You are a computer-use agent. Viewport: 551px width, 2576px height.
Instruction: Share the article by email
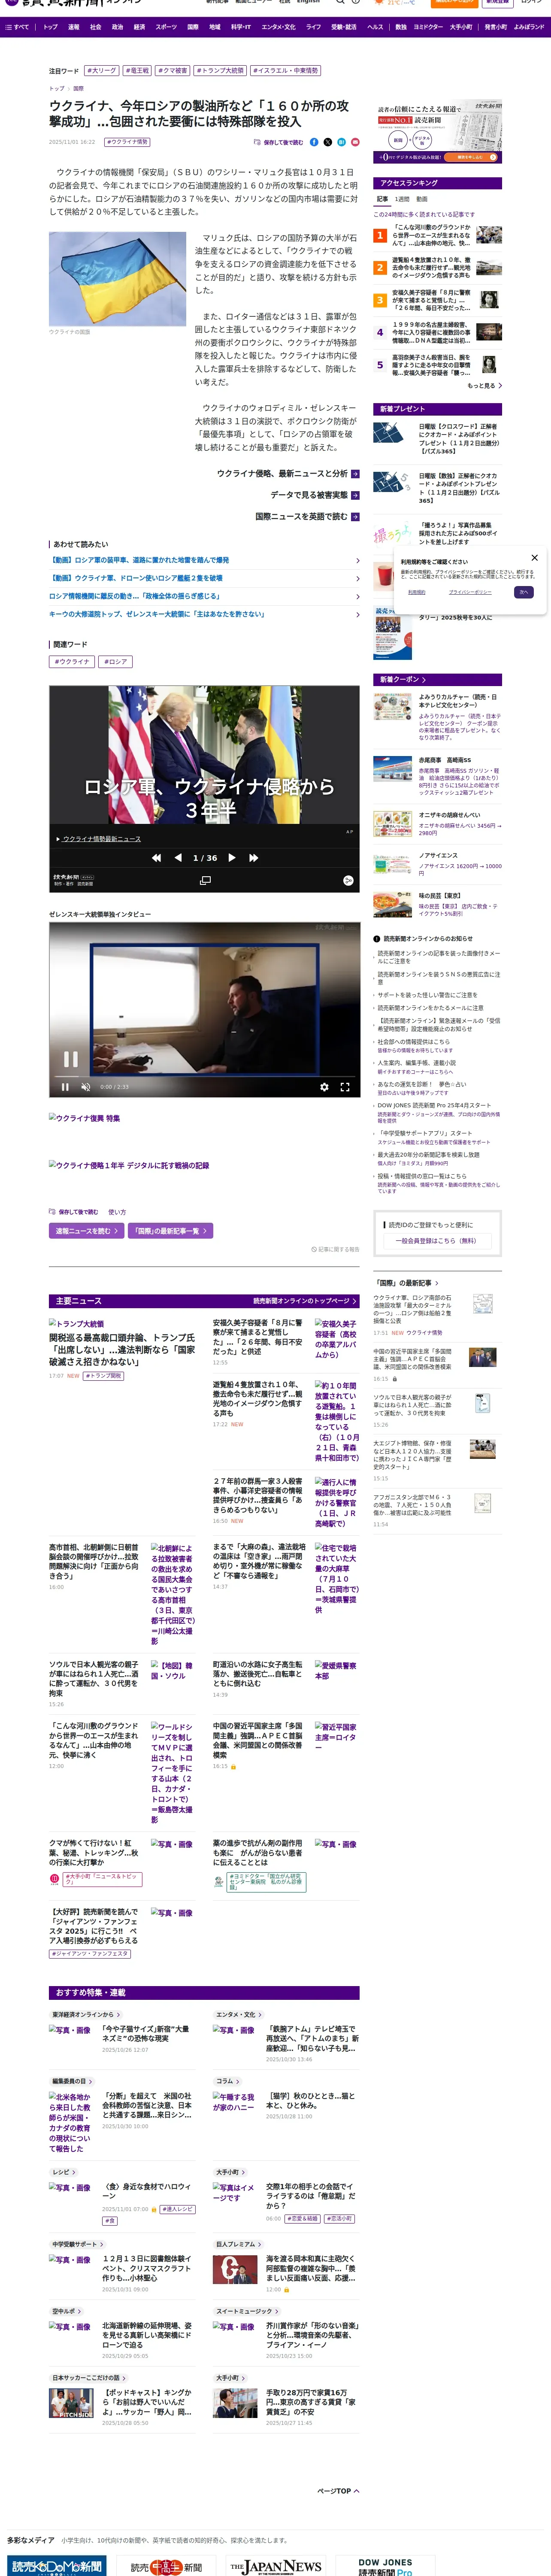pos(355,142)
